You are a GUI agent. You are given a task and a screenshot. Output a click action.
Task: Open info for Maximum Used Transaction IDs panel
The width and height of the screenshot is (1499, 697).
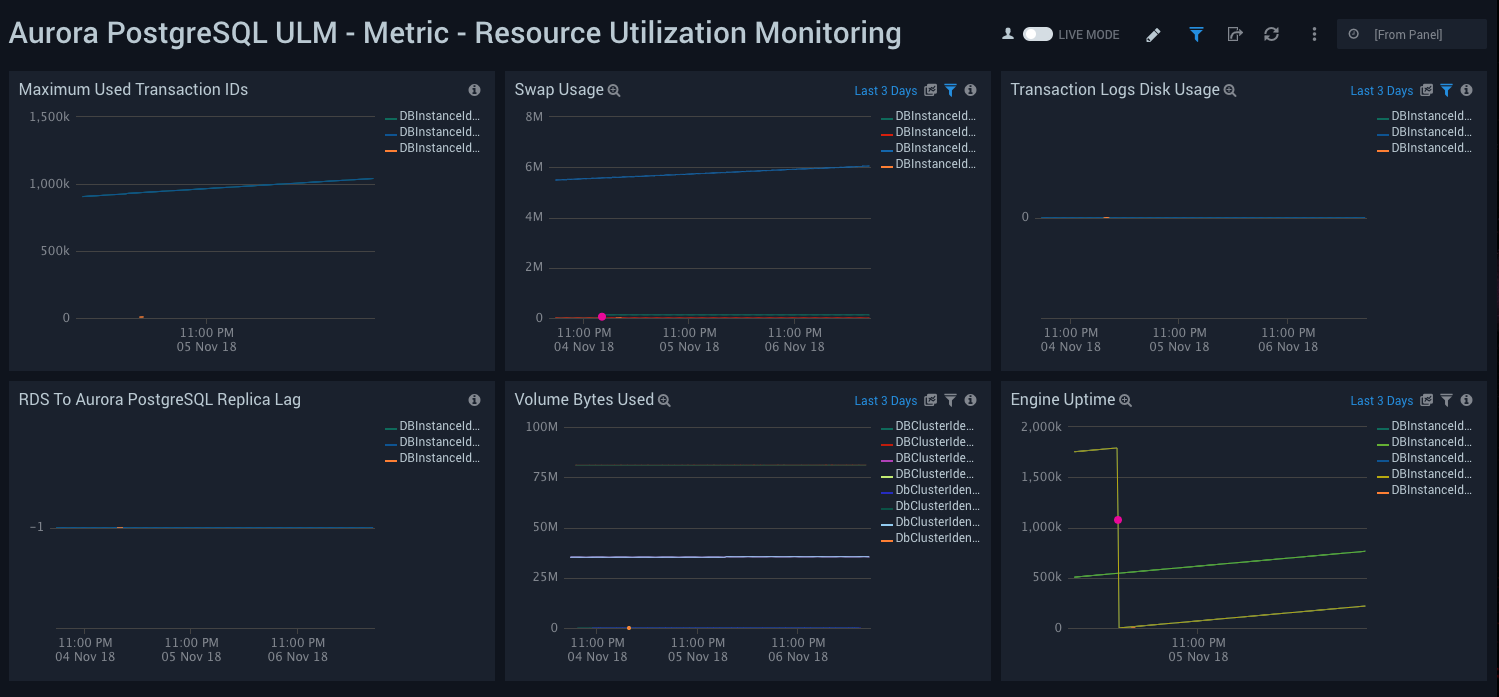(475, 89)
